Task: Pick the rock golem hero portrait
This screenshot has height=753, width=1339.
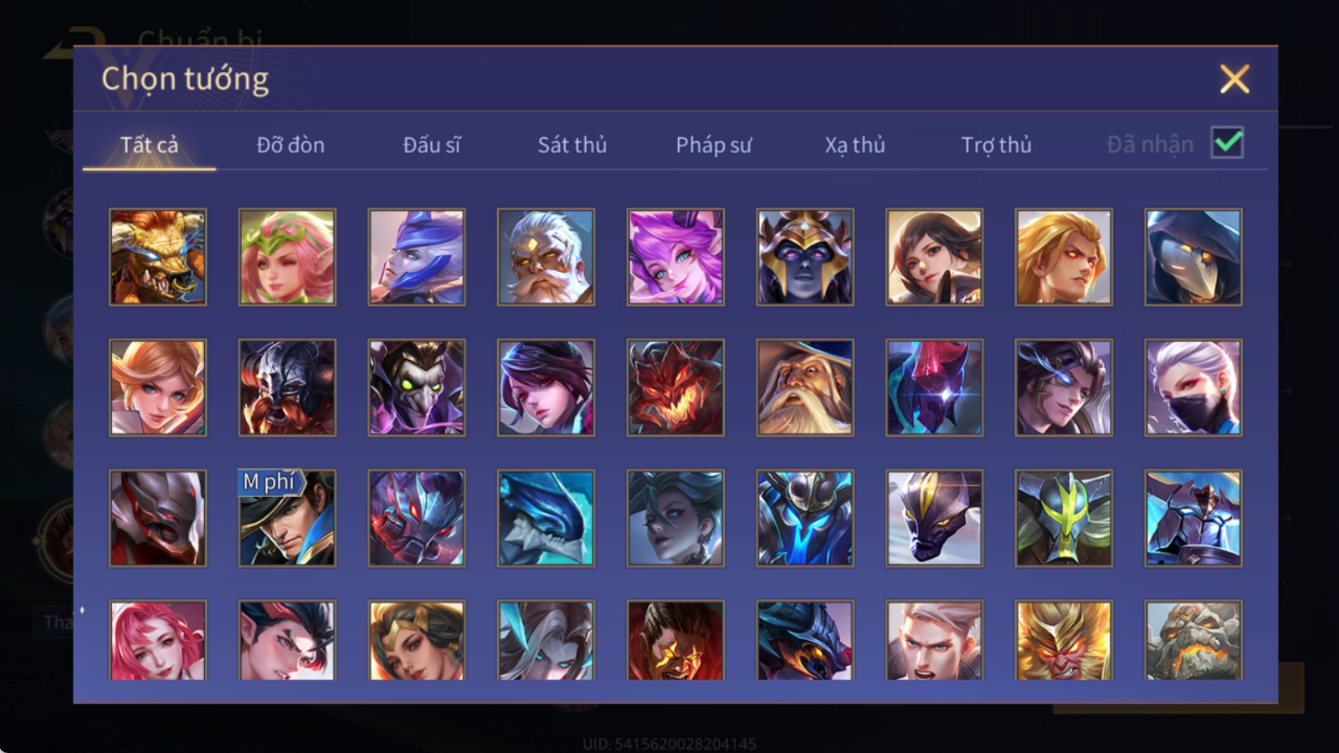Action: [x=1194, y=640]
